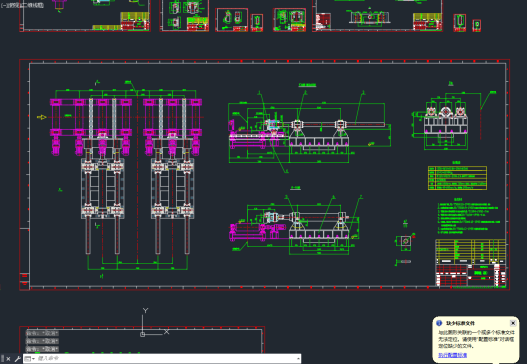
Task: Select the yellow parameter table in drawing
Action: tap(457, 178)
